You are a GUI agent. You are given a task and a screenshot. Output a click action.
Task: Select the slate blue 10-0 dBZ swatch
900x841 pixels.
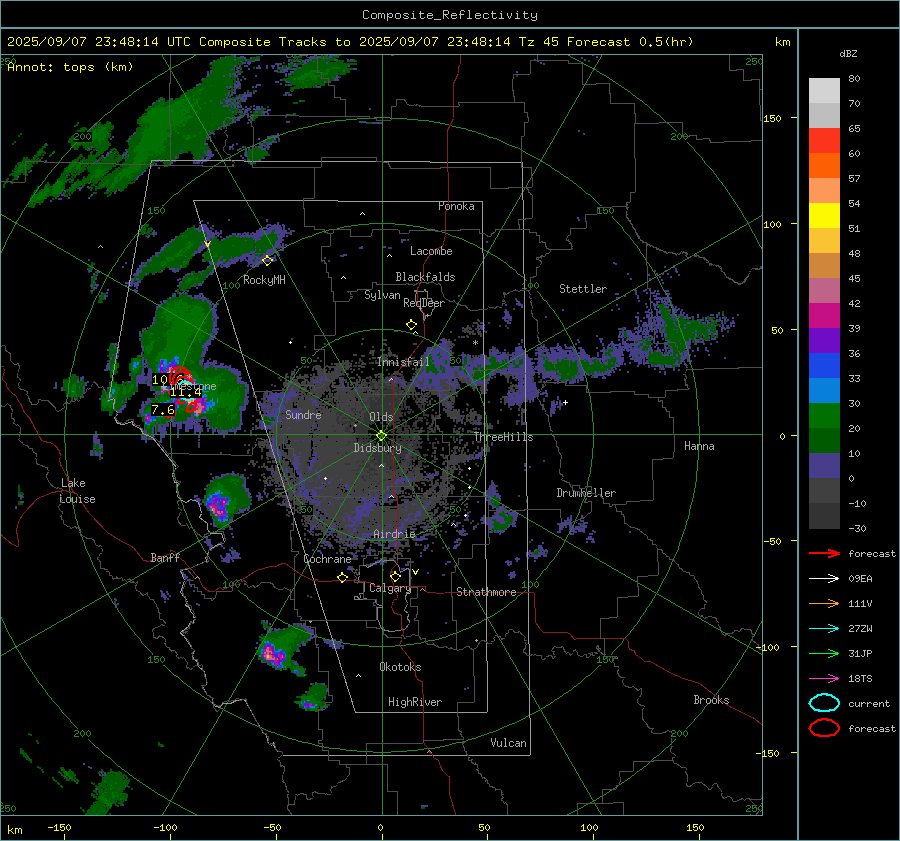tap(824, 466)
